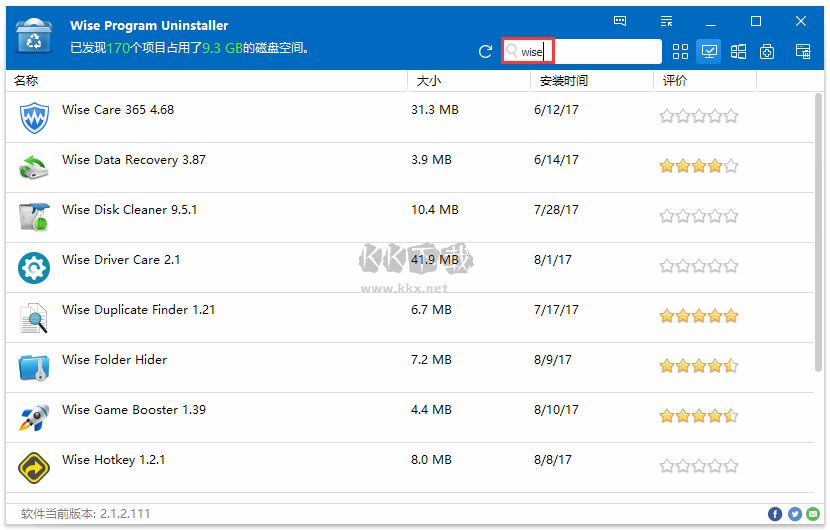
Task: Select Wise Folder Hider entry
Action: [410, 367]
